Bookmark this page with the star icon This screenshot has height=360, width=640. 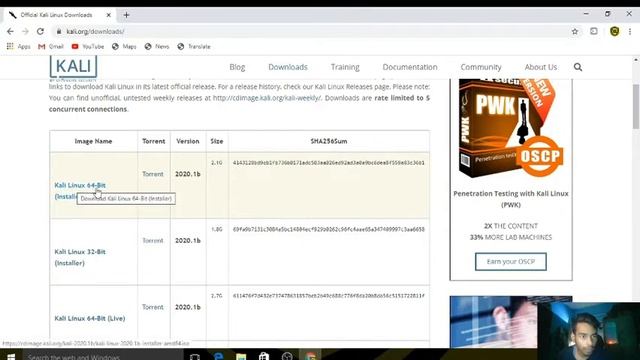(575, 31)
